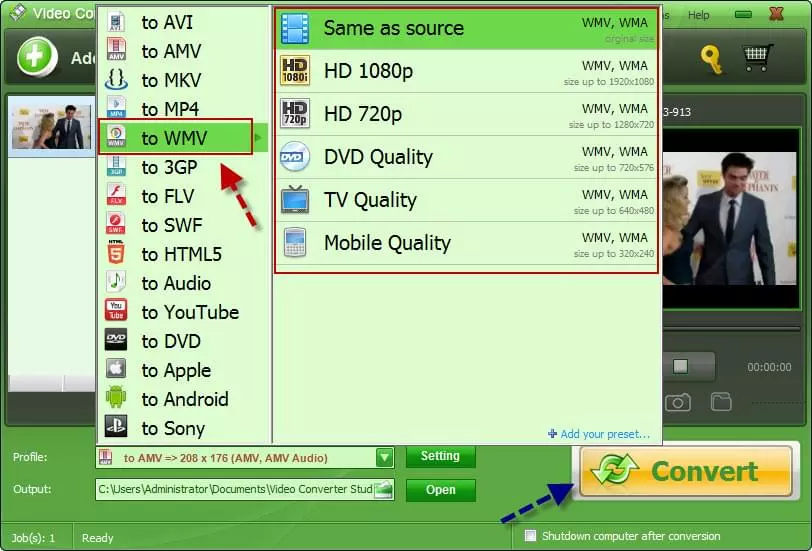Click the Convert button
812x551 pixels.
click(x=685, y=471)
